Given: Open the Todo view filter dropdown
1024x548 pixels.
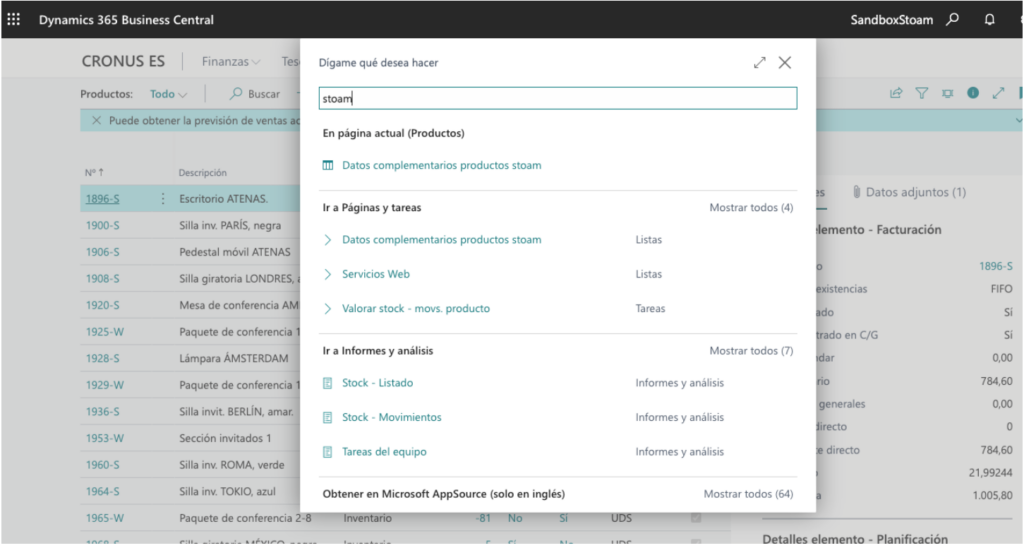Looking at the screenshot, I should pyautogui.click(x=168, y=94).
